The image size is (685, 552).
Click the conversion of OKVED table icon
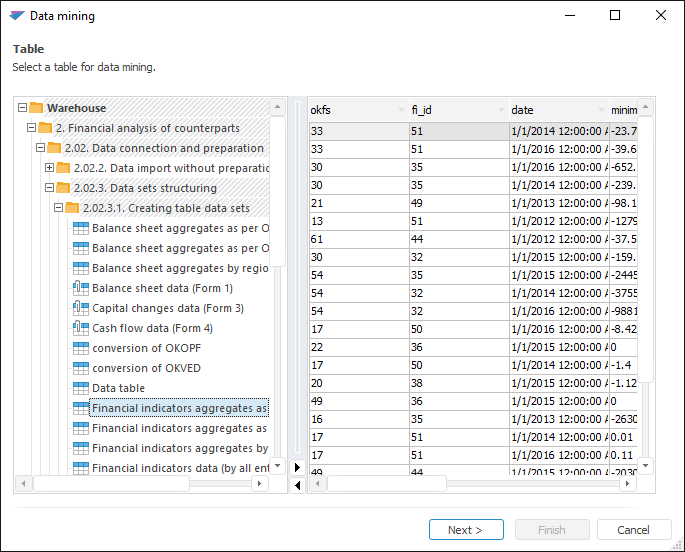(x=82, y=368)
